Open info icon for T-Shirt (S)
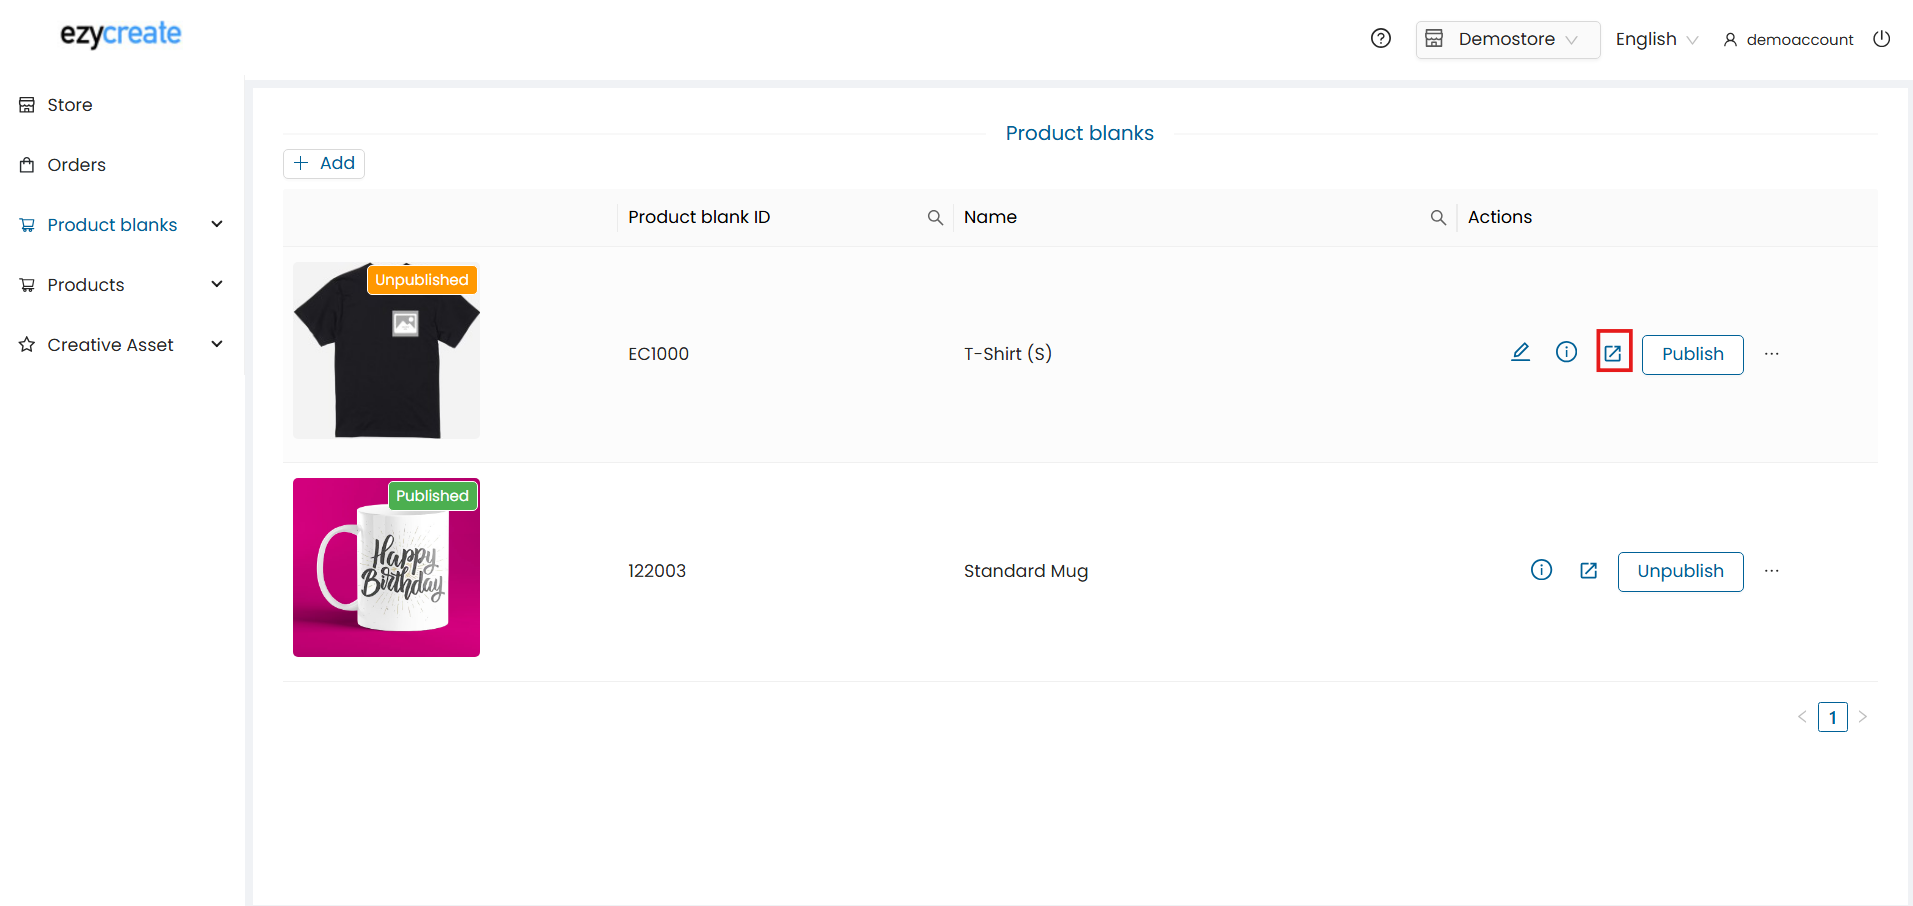The width and height of the screenshot is (1913, 906). click(1566, 352)
